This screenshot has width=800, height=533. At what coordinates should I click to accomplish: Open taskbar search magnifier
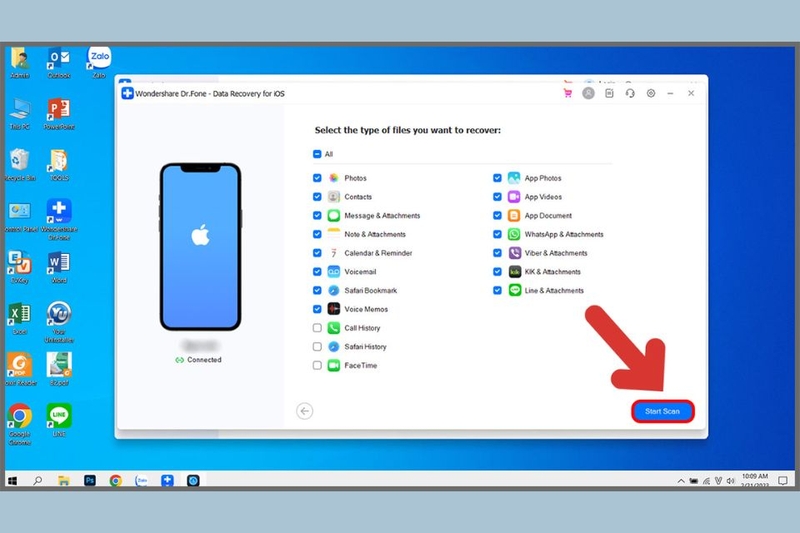pyautogui.click(x=37, y=480)
